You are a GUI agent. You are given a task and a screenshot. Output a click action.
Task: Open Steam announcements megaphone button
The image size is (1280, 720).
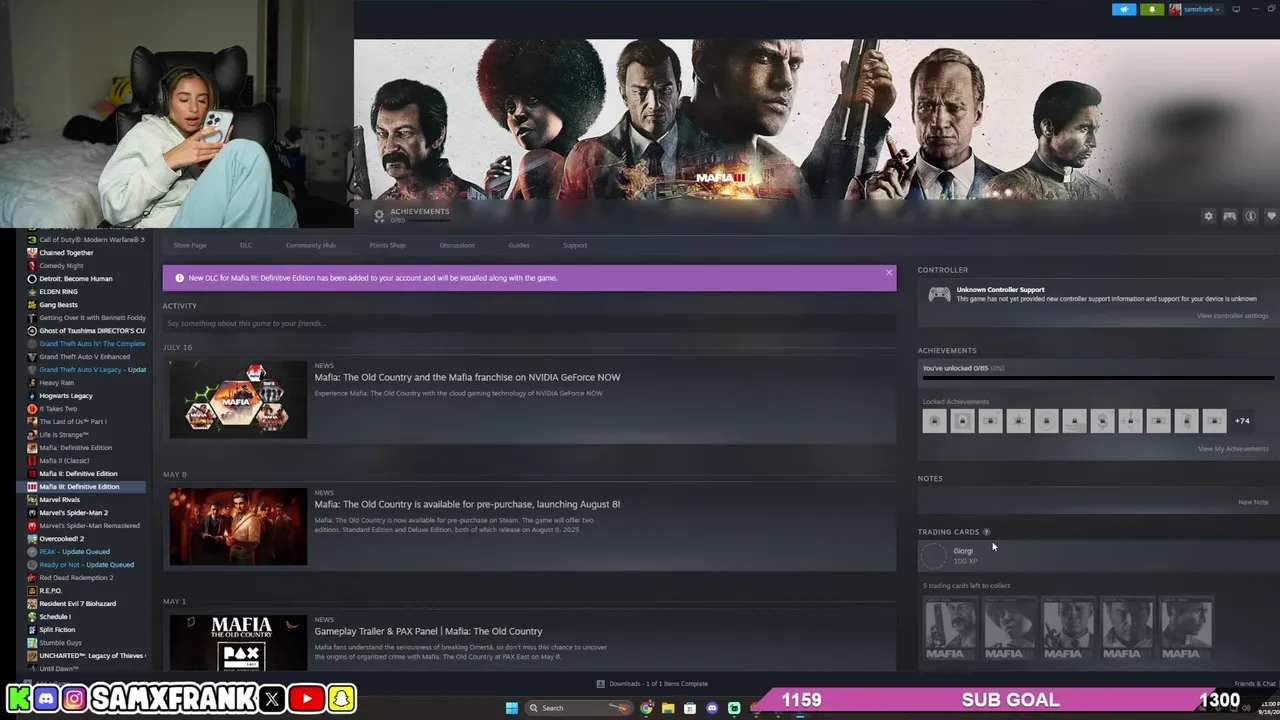pos(1124,9)
